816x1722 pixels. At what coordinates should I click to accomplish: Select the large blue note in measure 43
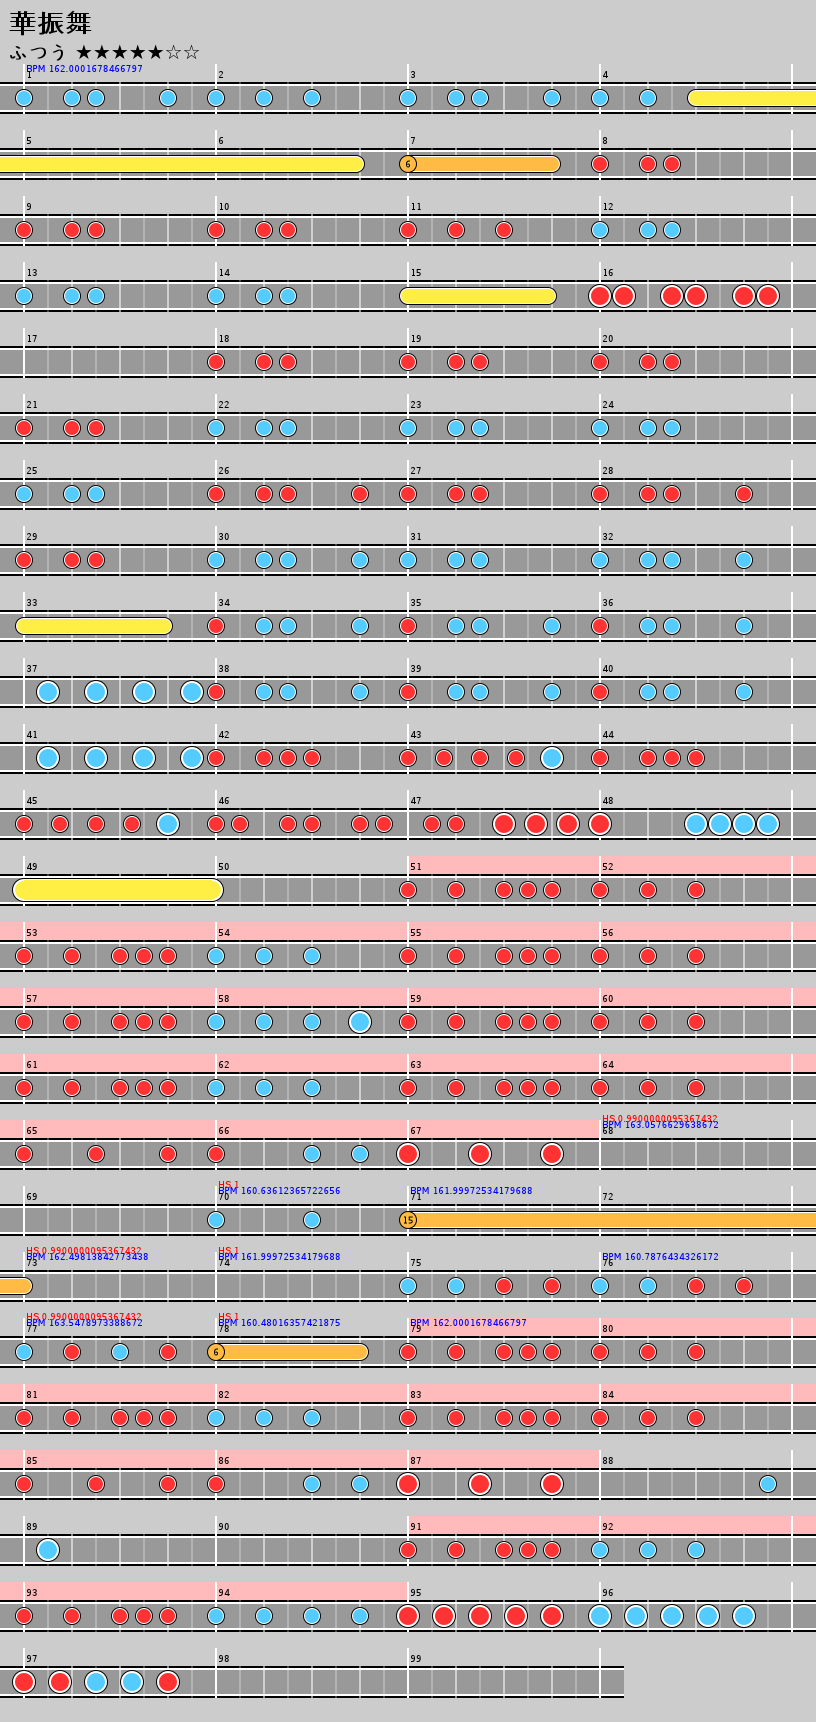point(552,758)
